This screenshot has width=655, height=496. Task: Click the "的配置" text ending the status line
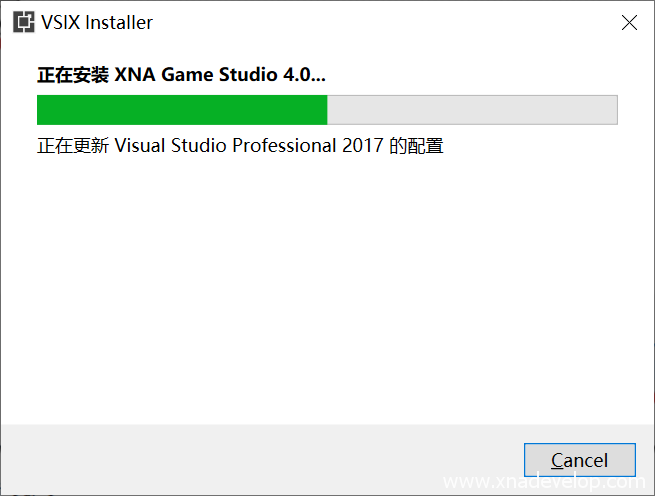coord(416,146)
